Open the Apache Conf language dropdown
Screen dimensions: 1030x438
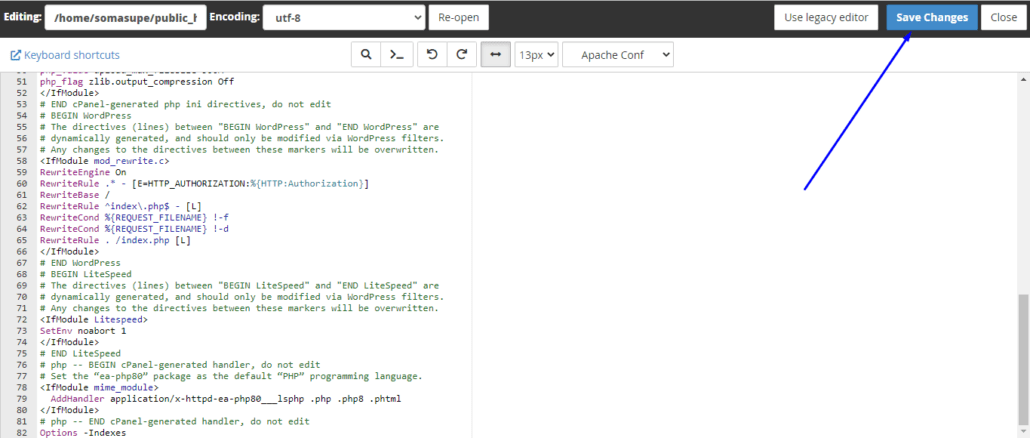pyautogui.click(x=618, y=55)
